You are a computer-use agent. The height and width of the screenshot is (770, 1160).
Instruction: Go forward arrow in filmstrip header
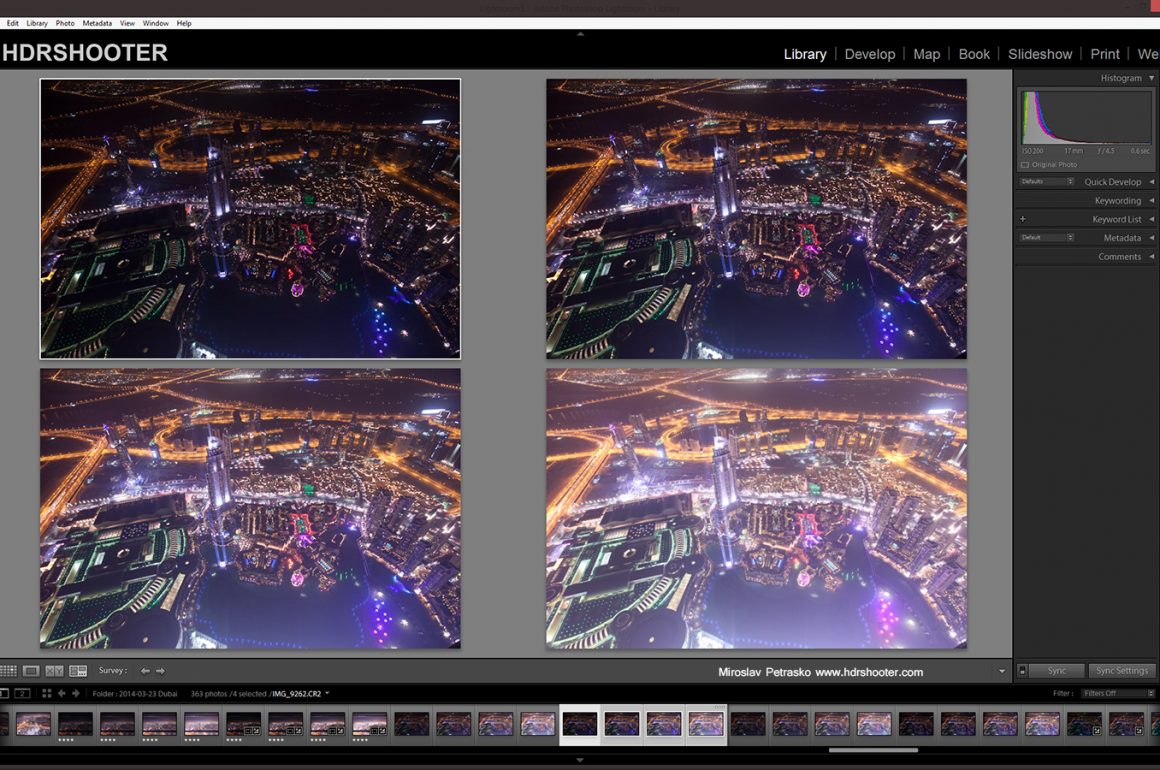75,694
